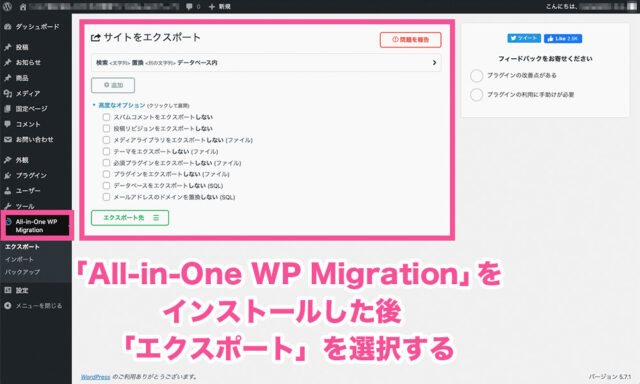Check テーマをエクスポートしない

click(107, 151)
